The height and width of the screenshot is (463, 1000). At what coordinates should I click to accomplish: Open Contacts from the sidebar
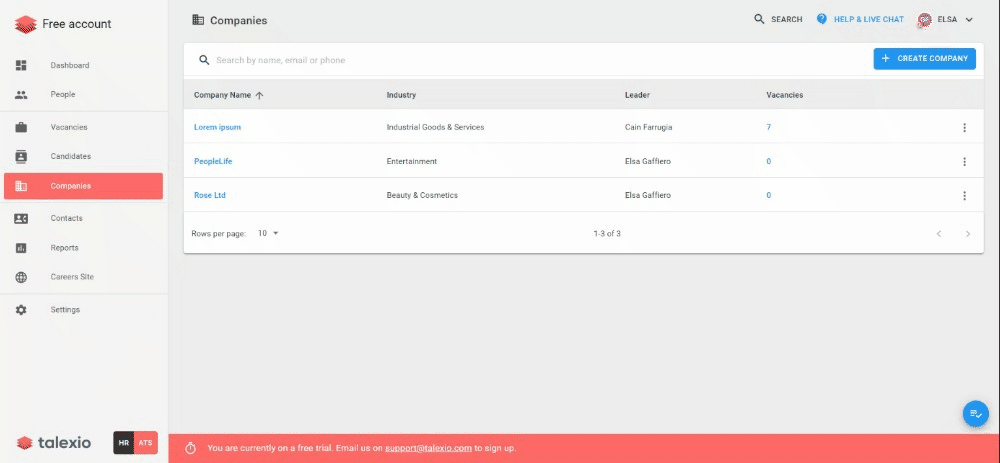click(x=84, y=218)
